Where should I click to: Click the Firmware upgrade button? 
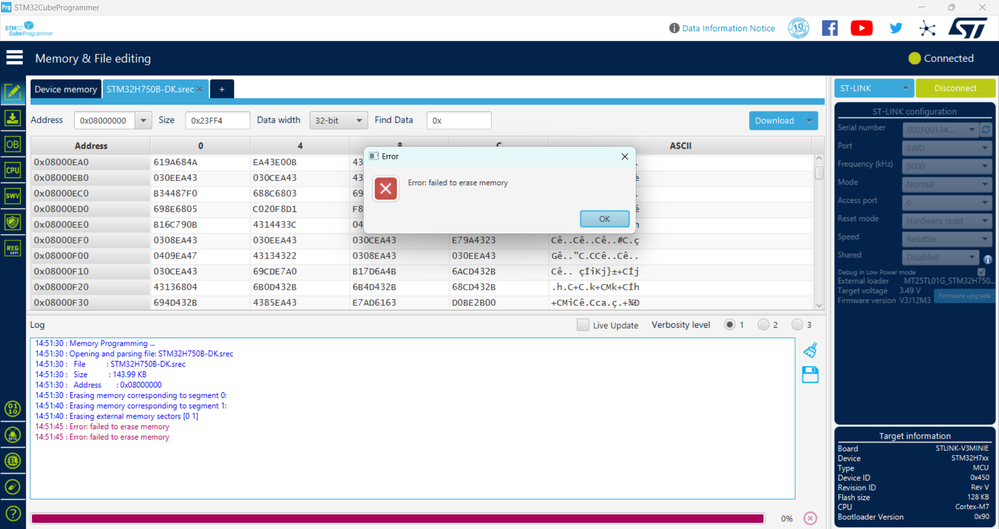(964, 296)
